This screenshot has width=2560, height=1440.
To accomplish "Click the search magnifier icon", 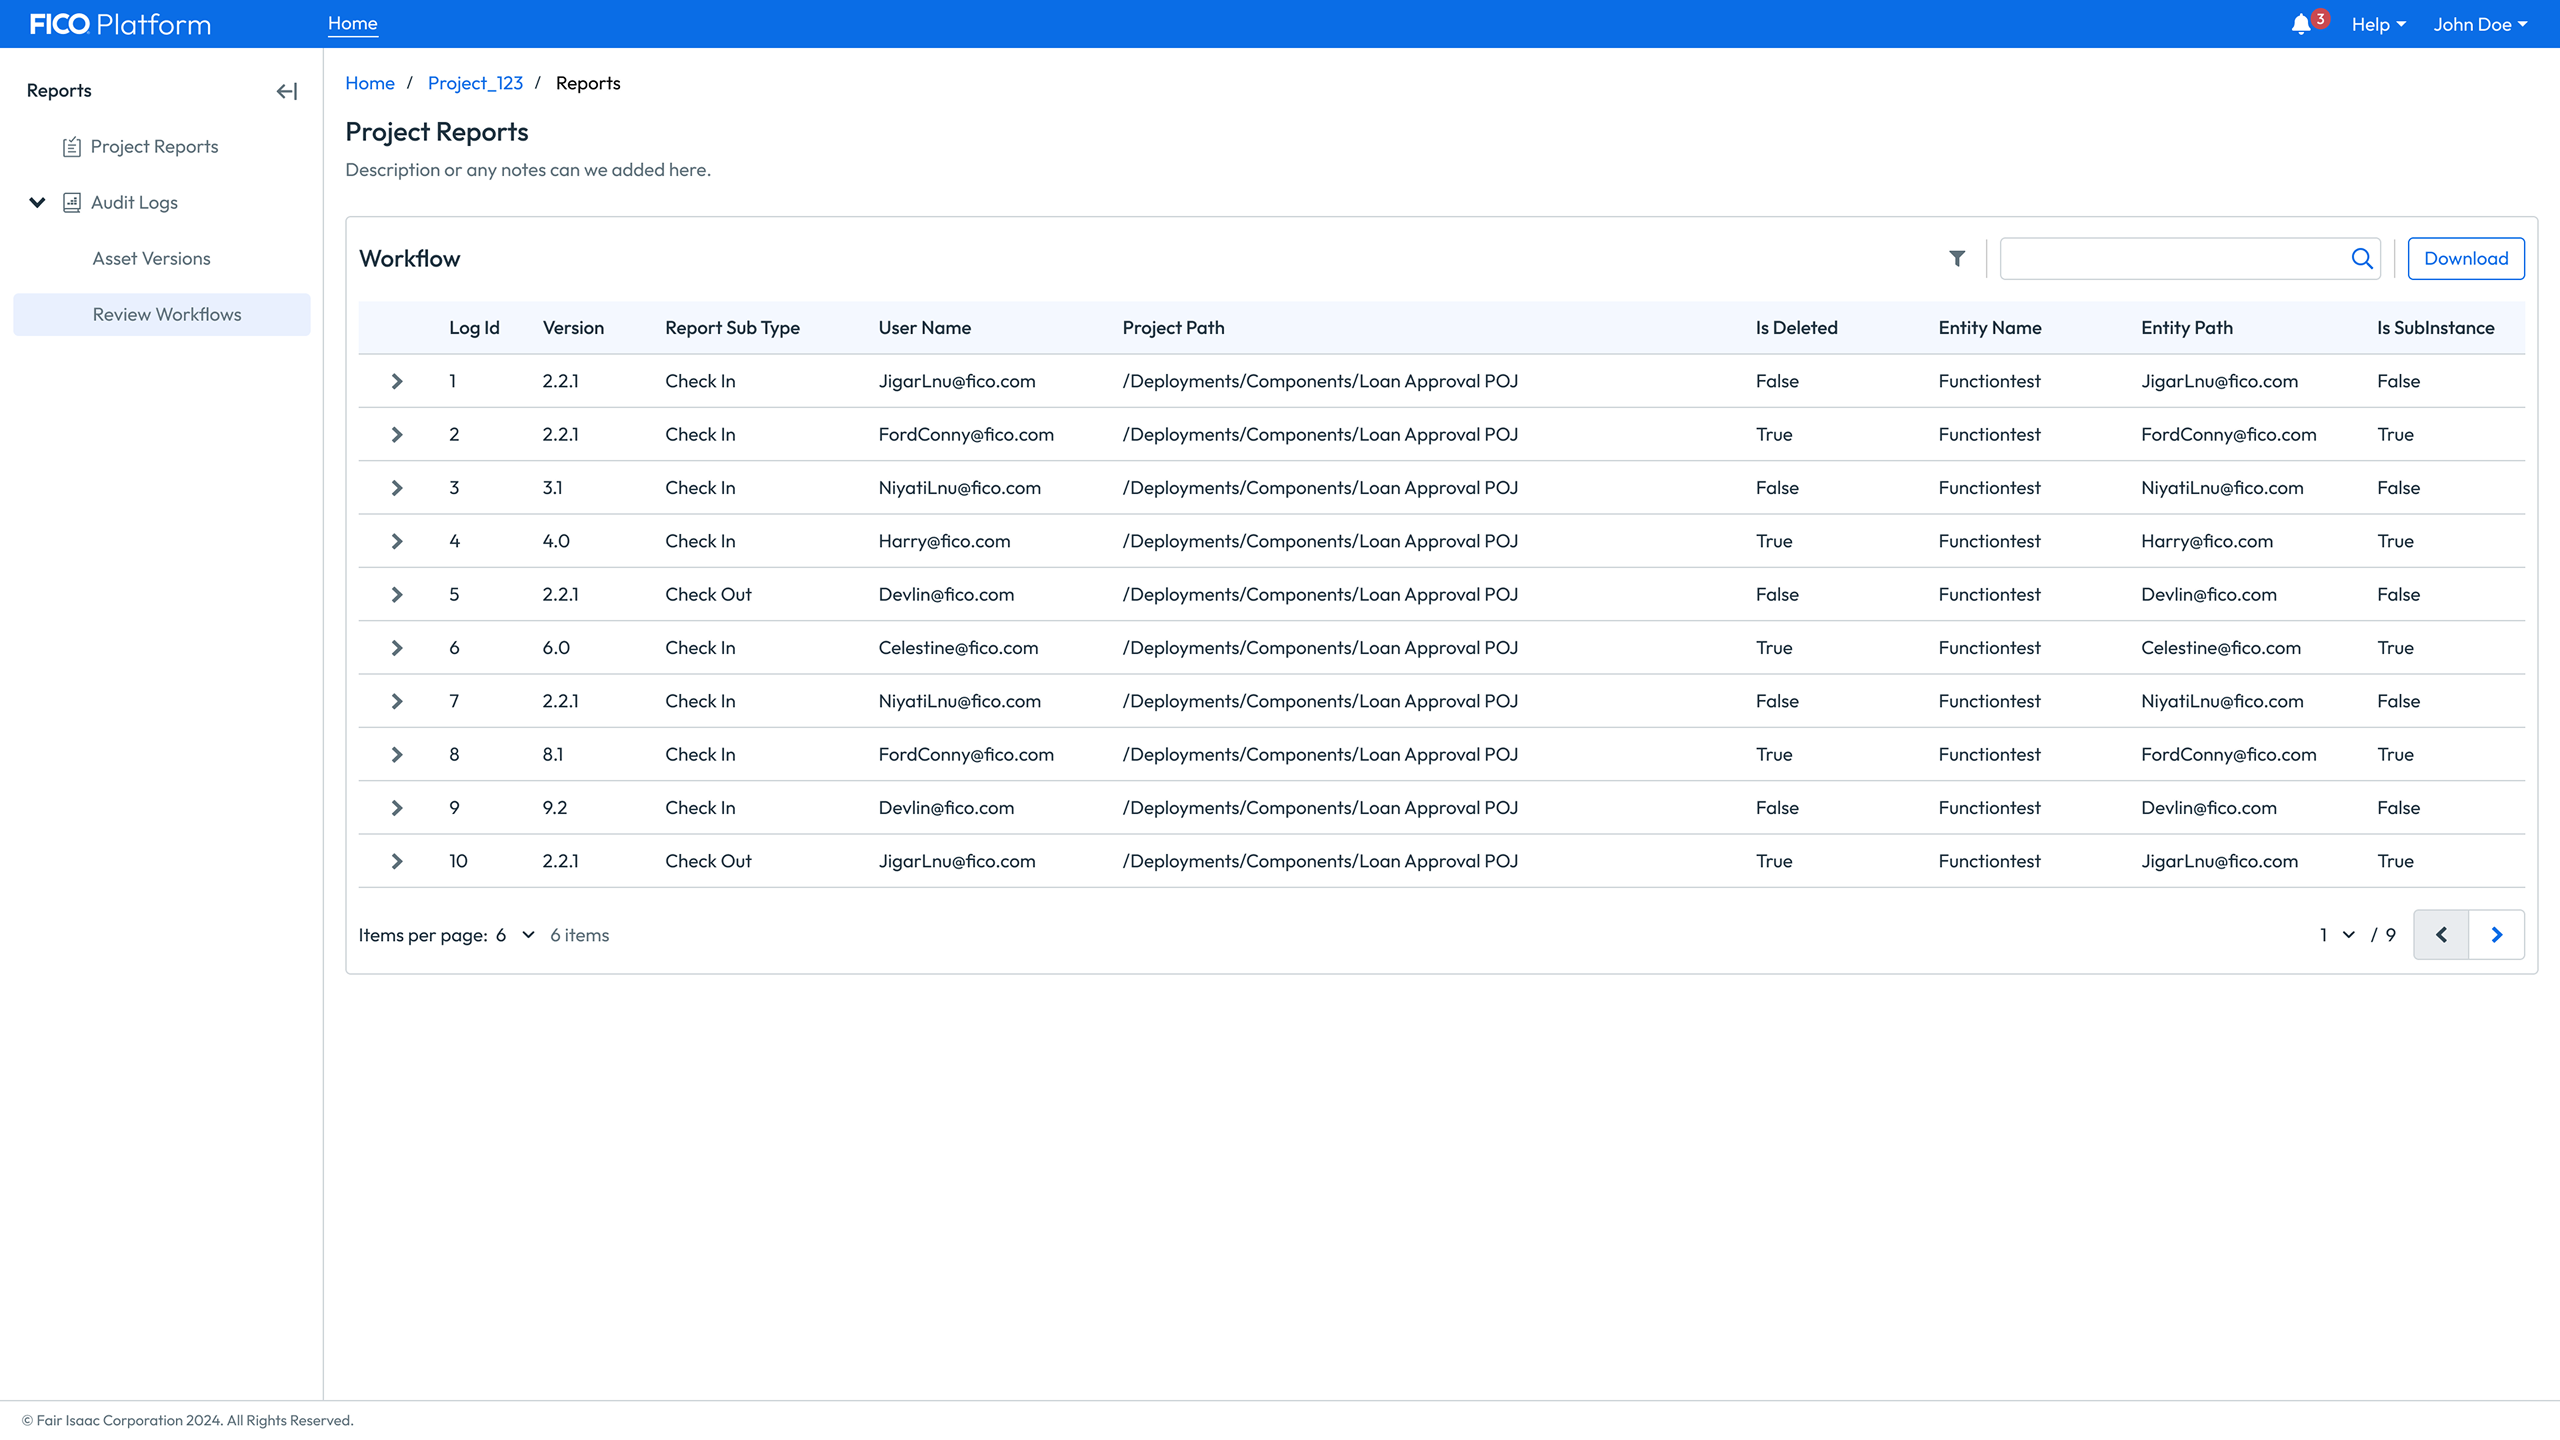I will (2362, 259).
